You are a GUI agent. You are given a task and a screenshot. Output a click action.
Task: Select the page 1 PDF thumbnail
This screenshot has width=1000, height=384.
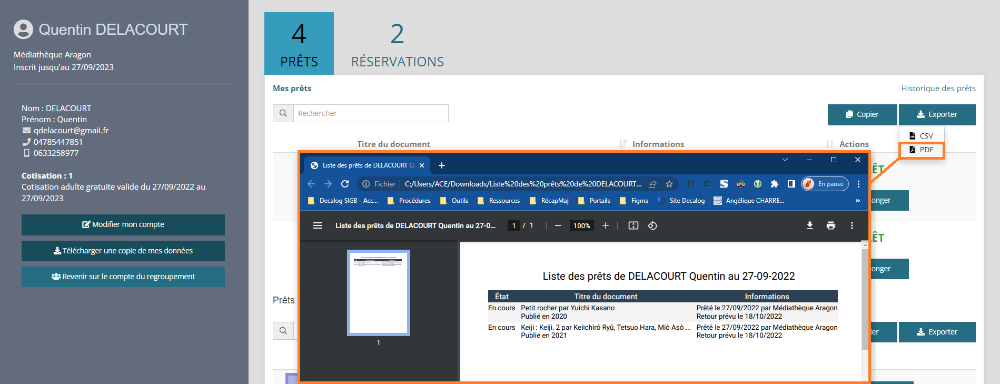(x=378, y=293)
